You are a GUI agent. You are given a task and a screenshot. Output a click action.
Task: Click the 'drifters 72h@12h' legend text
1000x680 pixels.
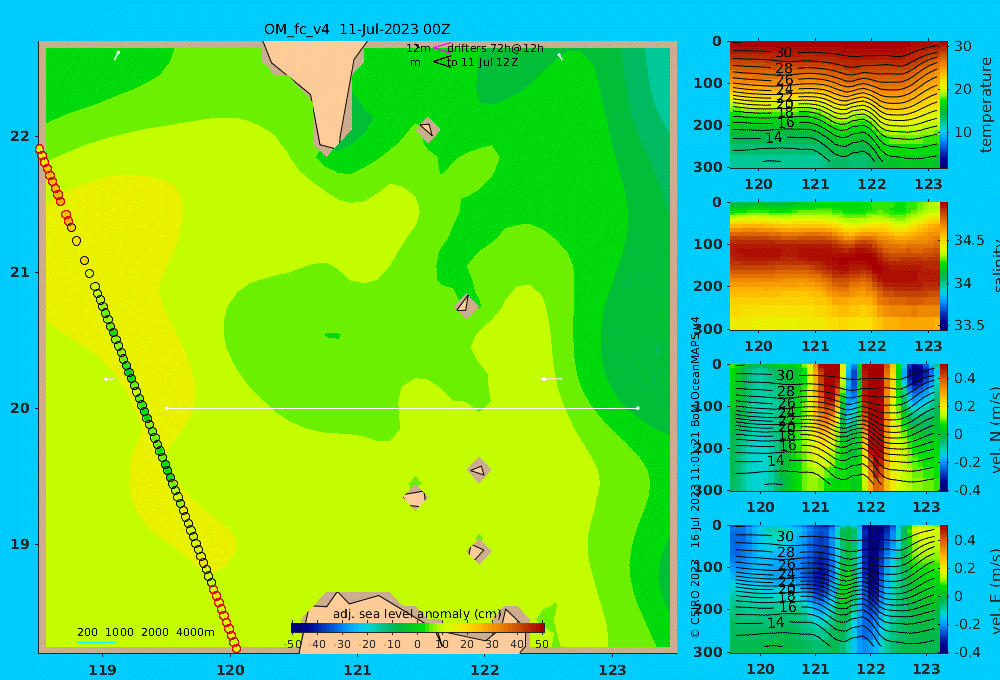point(496,48)
